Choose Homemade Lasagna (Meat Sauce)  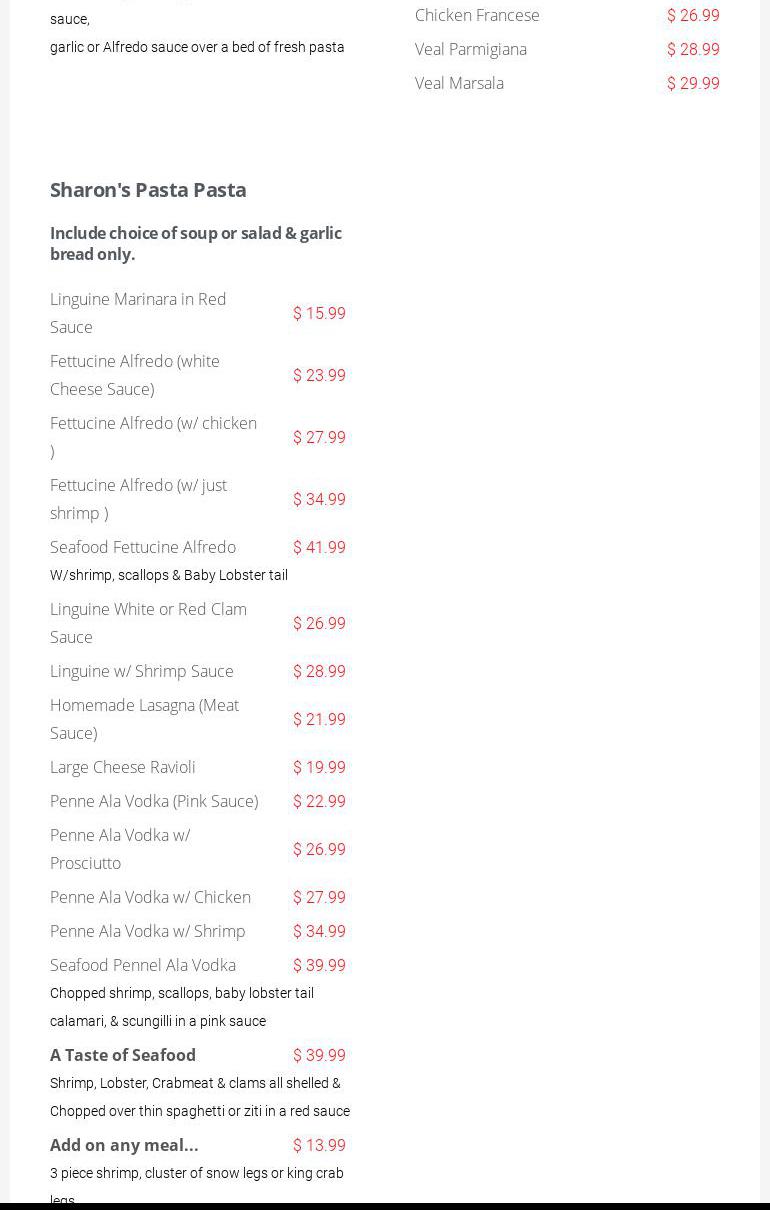click(x=144, y=718)
